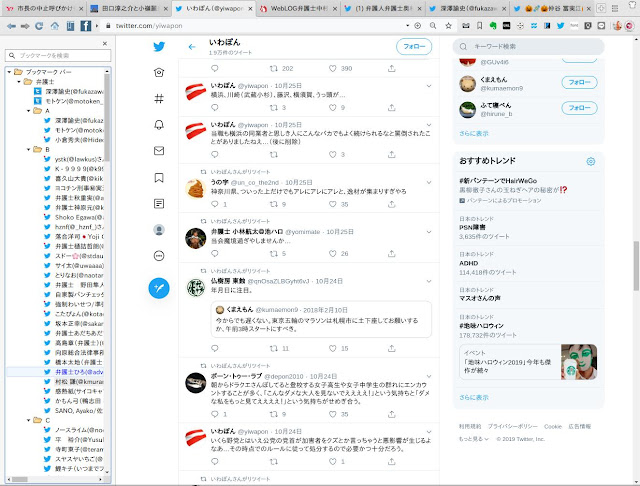
Task: Open tweet menu chevron on 弁護士 小林航太 tweet
Action: pos(429,232)
